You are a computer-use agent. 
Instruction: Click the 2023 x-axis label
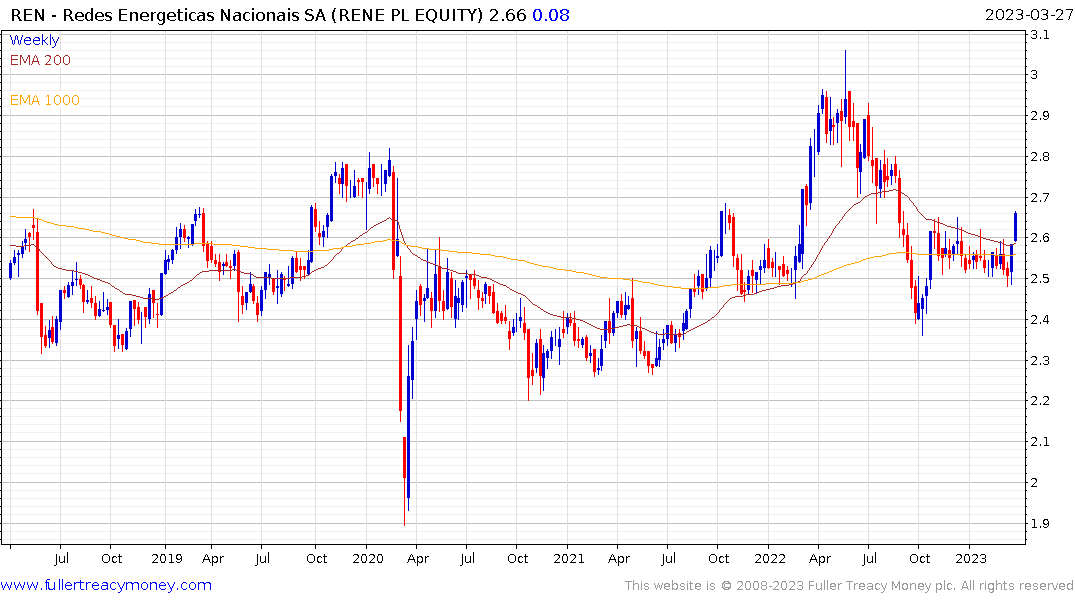click(970, 558)
